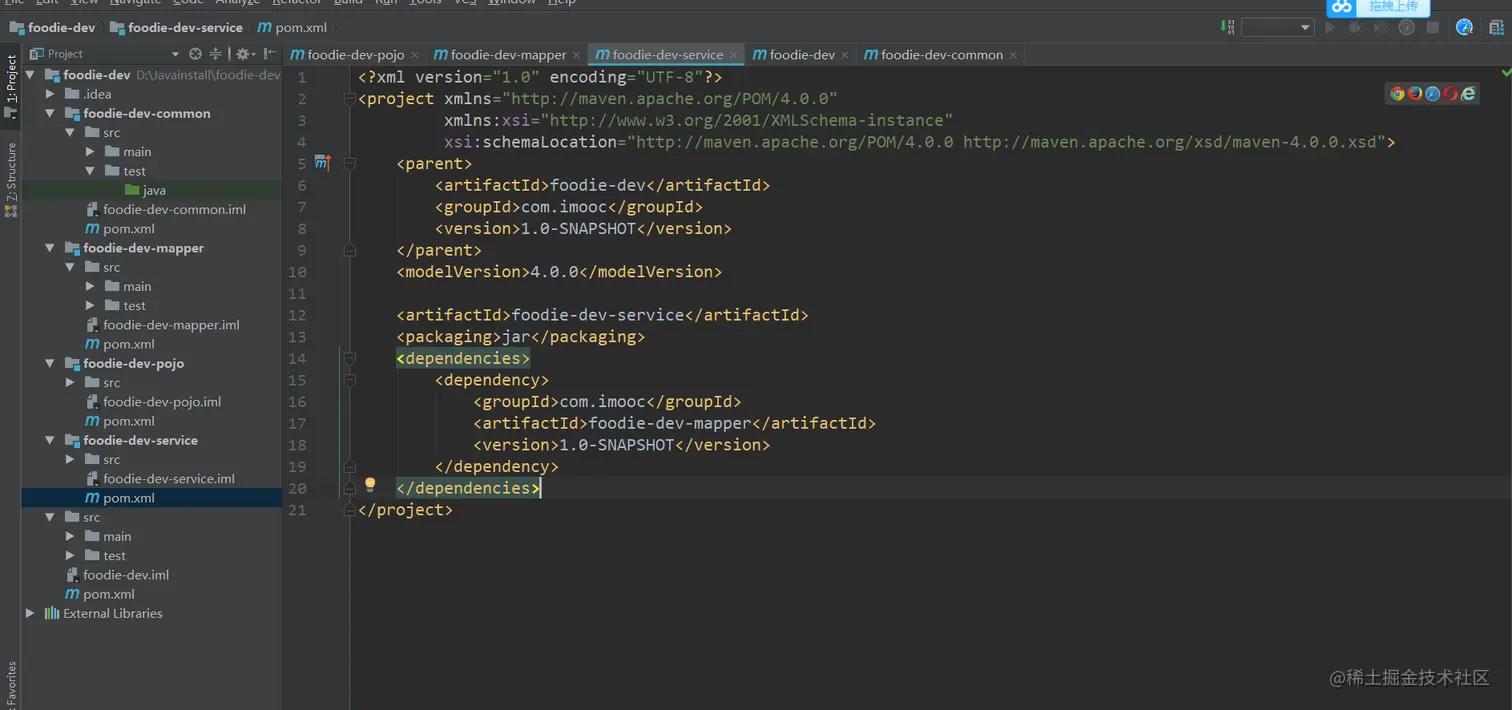Click the cloud upload widget icon at top
Screen dimensions: 1512x710
tap(1341, 7)
